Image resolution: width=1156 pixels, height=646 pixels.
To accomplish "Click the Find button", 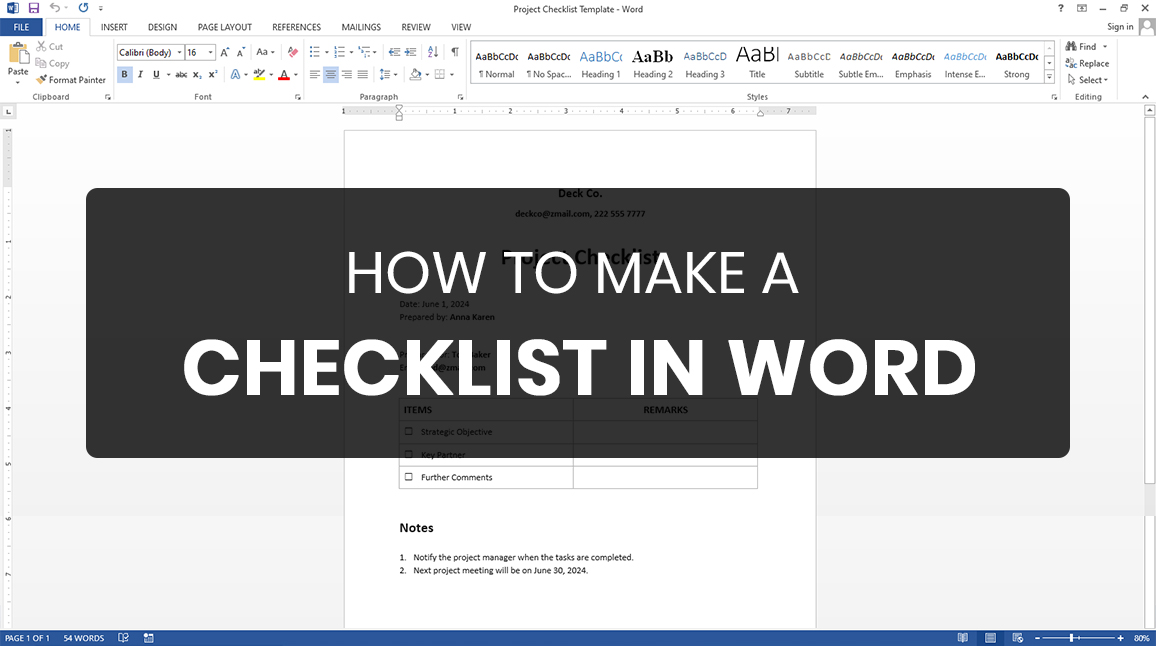I will (x=1082, y=46).
